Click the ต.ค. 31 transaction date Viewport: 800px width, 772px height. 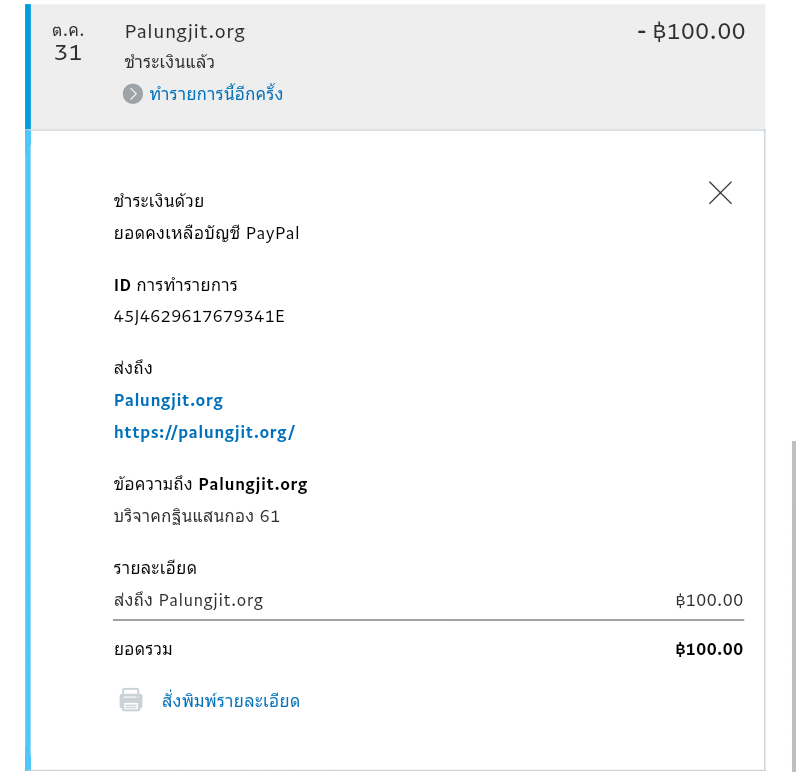point(68,42)
